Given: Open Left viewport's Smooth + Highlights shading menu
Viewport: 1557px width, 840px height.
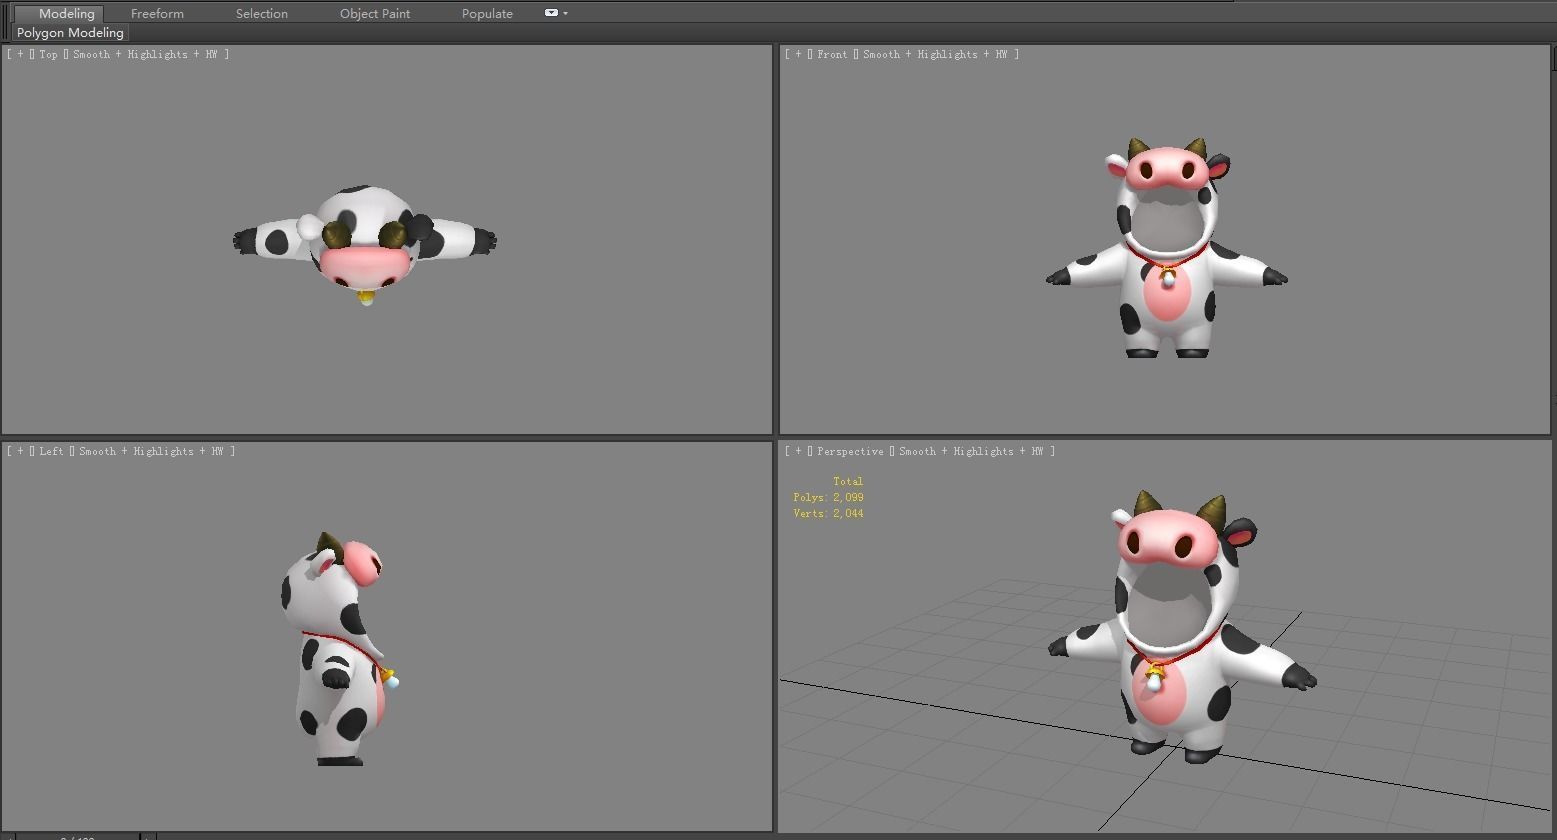Looking at the screenshot, I should (x=151, y=451).
